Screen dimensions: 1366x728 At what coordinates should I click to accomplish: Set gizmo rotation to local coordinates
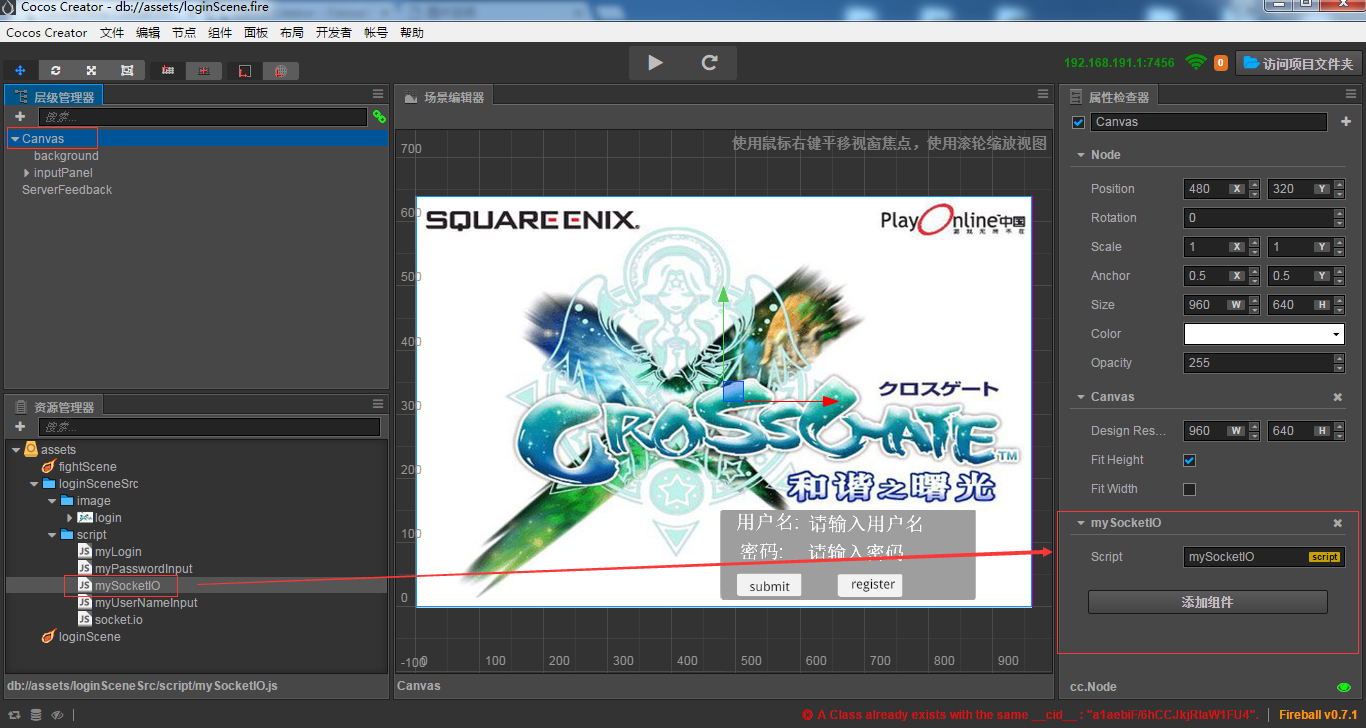click(x=244, y=71)
